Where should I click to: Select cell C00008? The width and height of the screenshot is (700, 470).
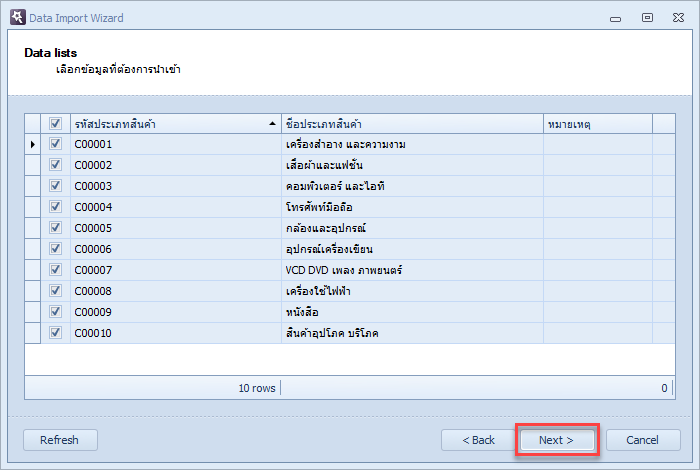pos(176,291)
